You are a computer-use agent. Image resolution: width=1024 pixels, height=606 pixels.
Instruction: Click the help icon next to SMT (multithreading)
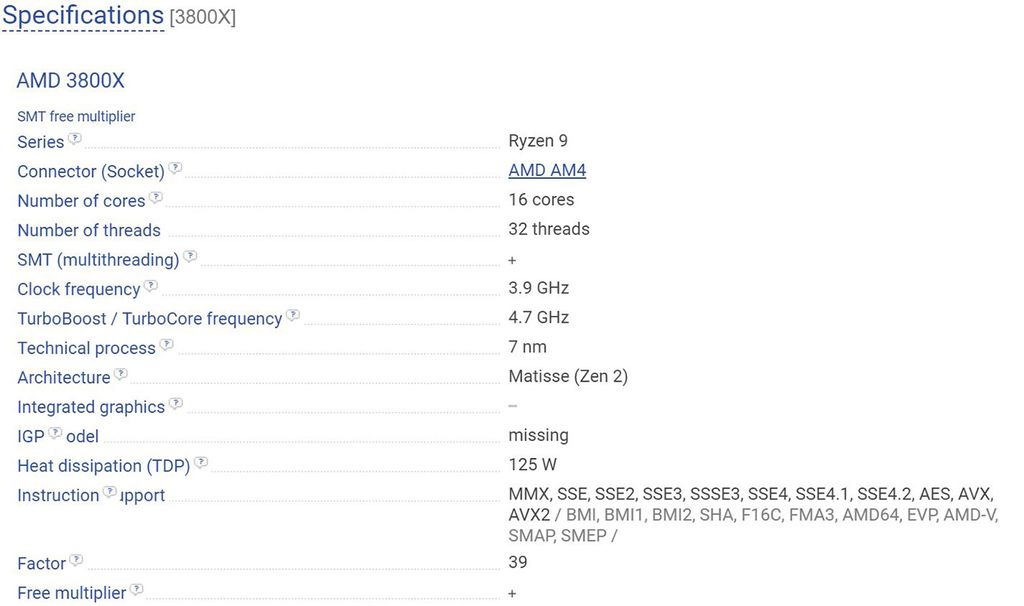pyautogui.click(x=190, y=257)
